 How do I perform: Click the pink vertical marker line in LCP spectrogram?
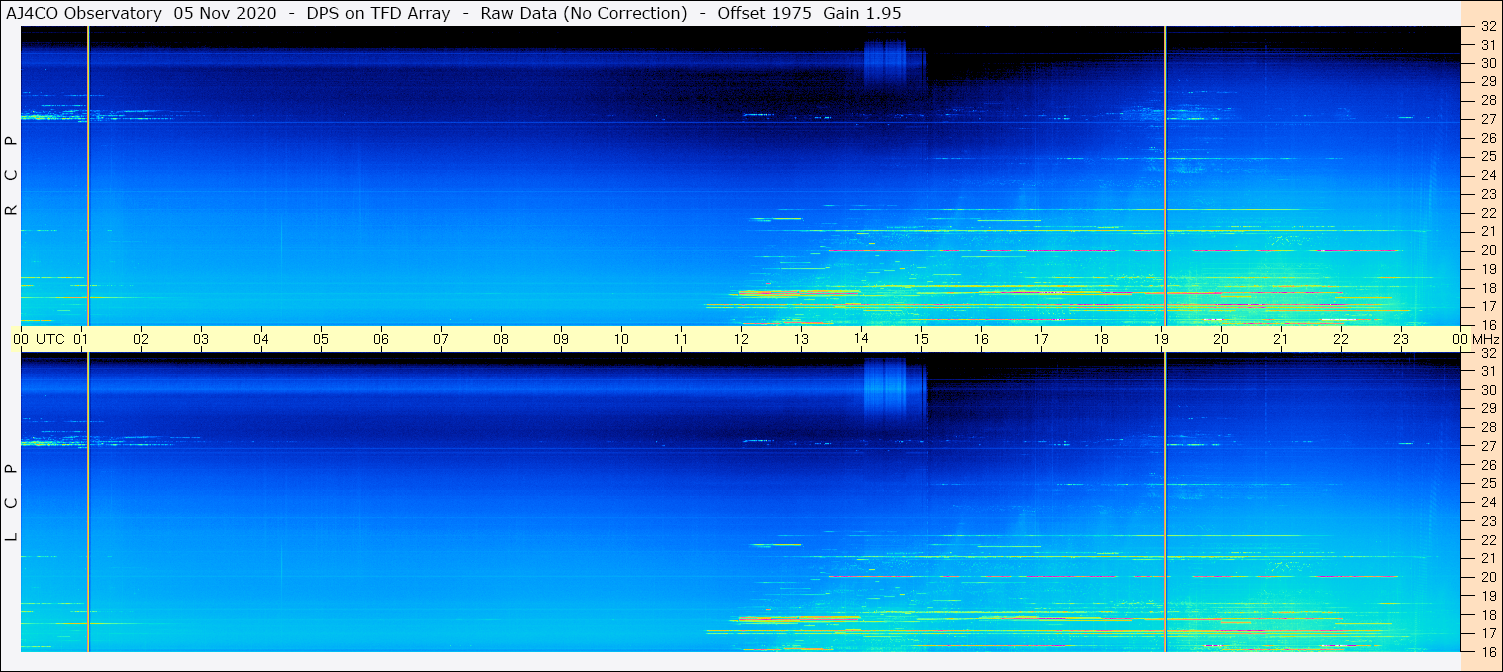click(1165, 502)
